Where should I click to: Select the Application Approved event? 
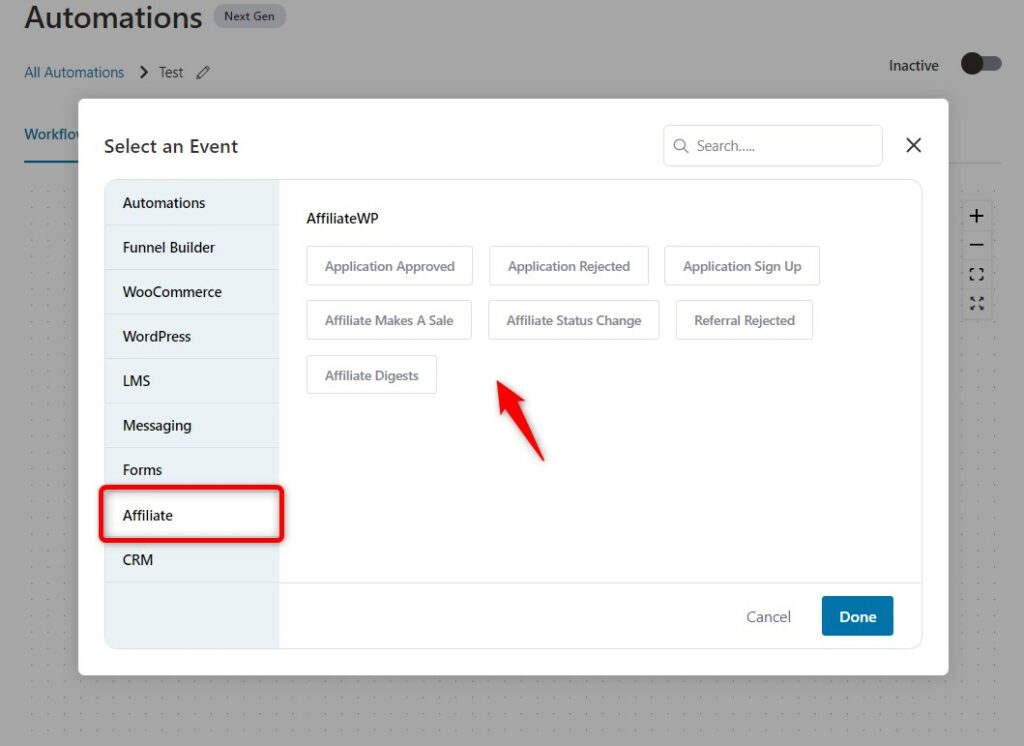389,266
